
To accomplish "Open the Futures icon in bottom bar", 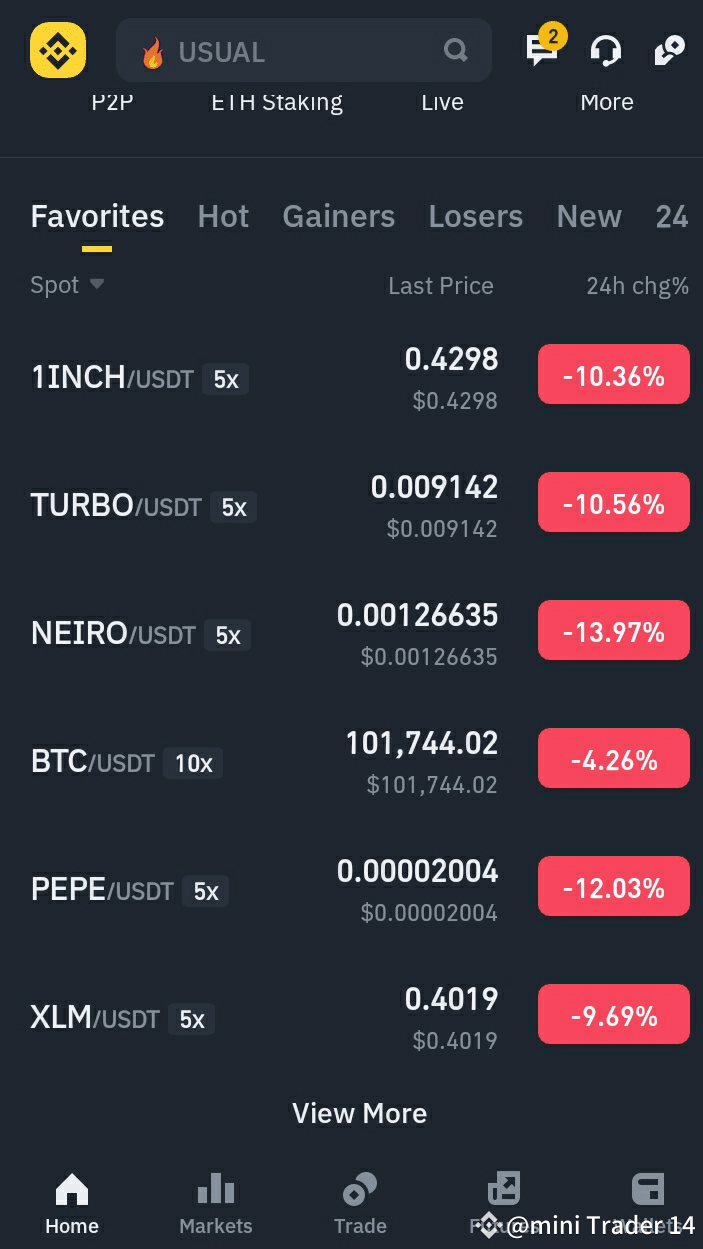I will [504, 1195].
